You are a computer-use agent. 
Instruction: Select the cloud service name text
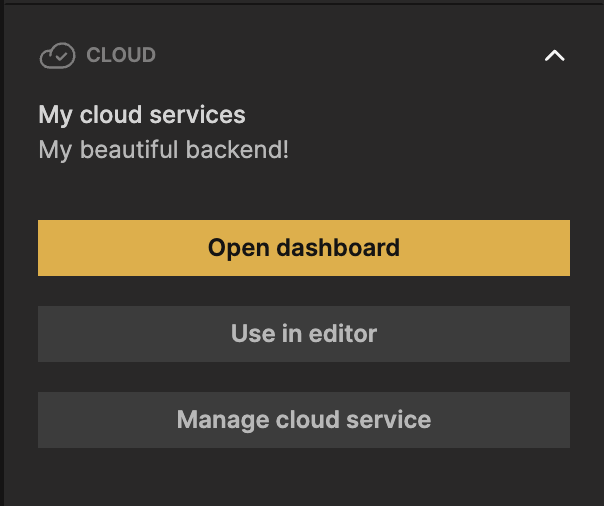(x=142, y=115)
